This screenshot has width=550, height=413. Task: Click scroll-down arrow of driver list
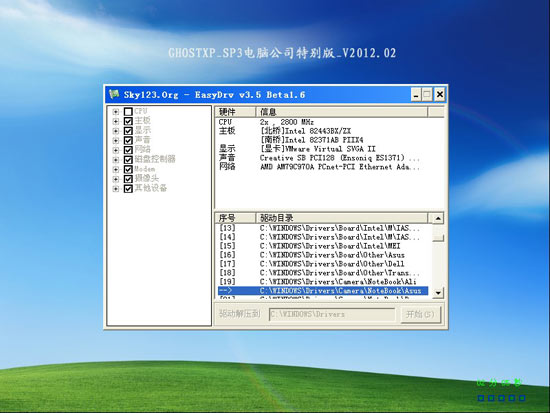coord(438,292)
